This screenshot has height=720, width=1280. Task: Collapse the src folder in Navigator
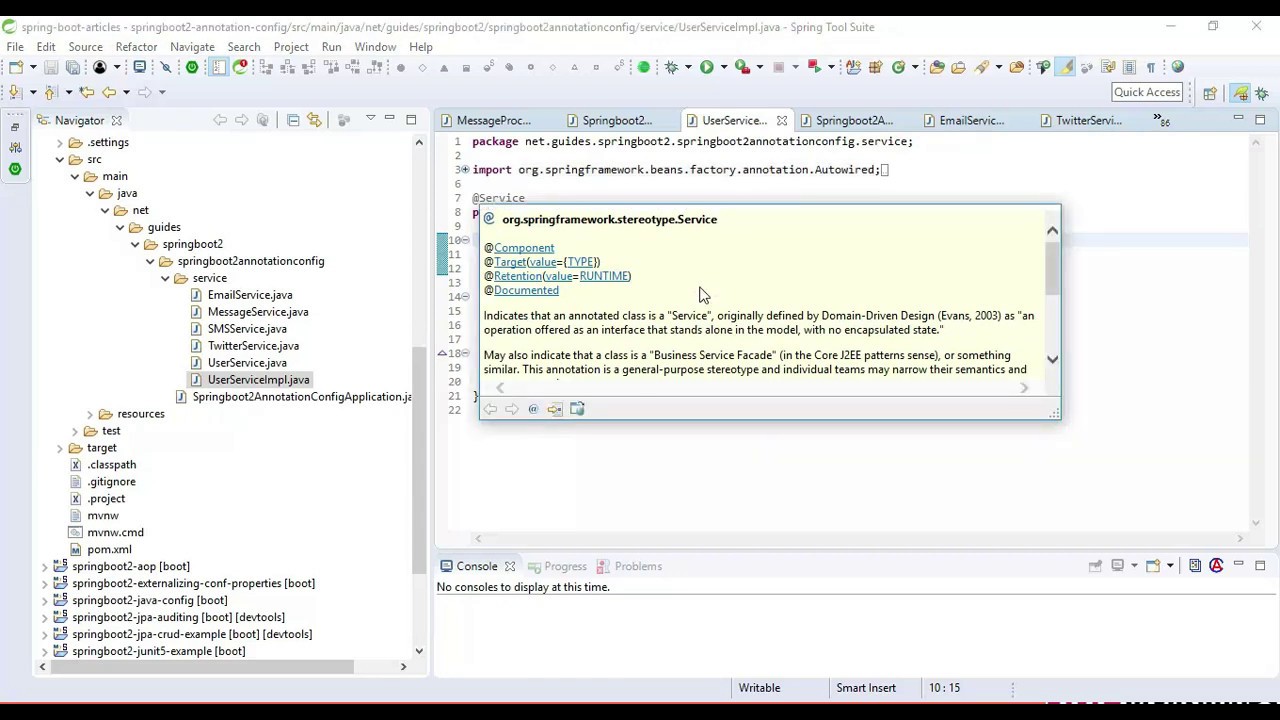60,160
